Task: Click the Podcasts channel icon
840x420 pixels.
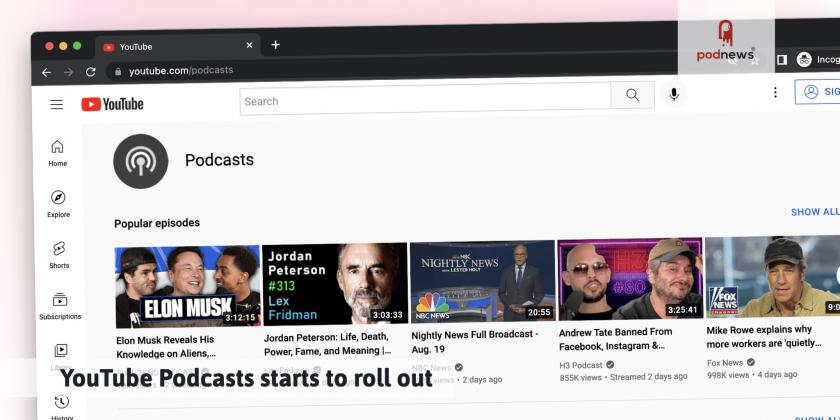Action: pyautogui.click(x=140, y=161)
